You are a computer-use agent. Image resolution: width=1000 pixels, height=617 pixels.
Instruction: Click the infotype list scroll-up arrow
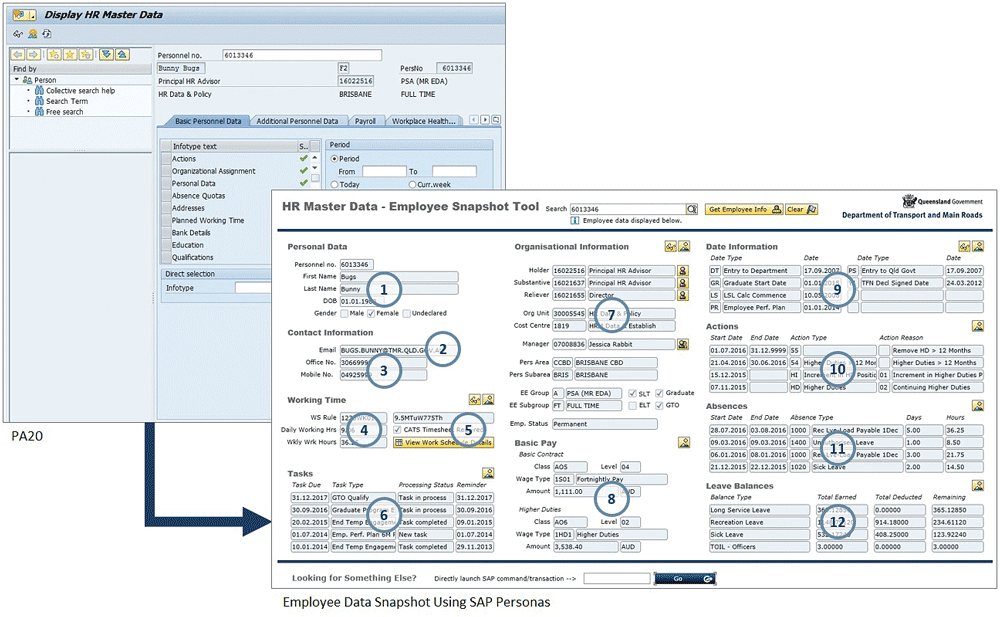314,158
